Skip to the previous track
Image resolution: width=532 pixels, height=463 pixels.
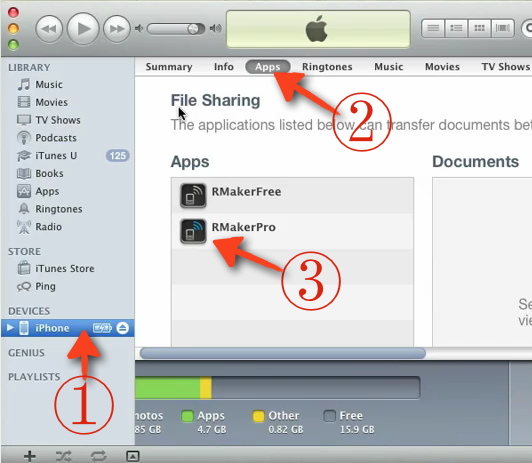tap(49, 29)
